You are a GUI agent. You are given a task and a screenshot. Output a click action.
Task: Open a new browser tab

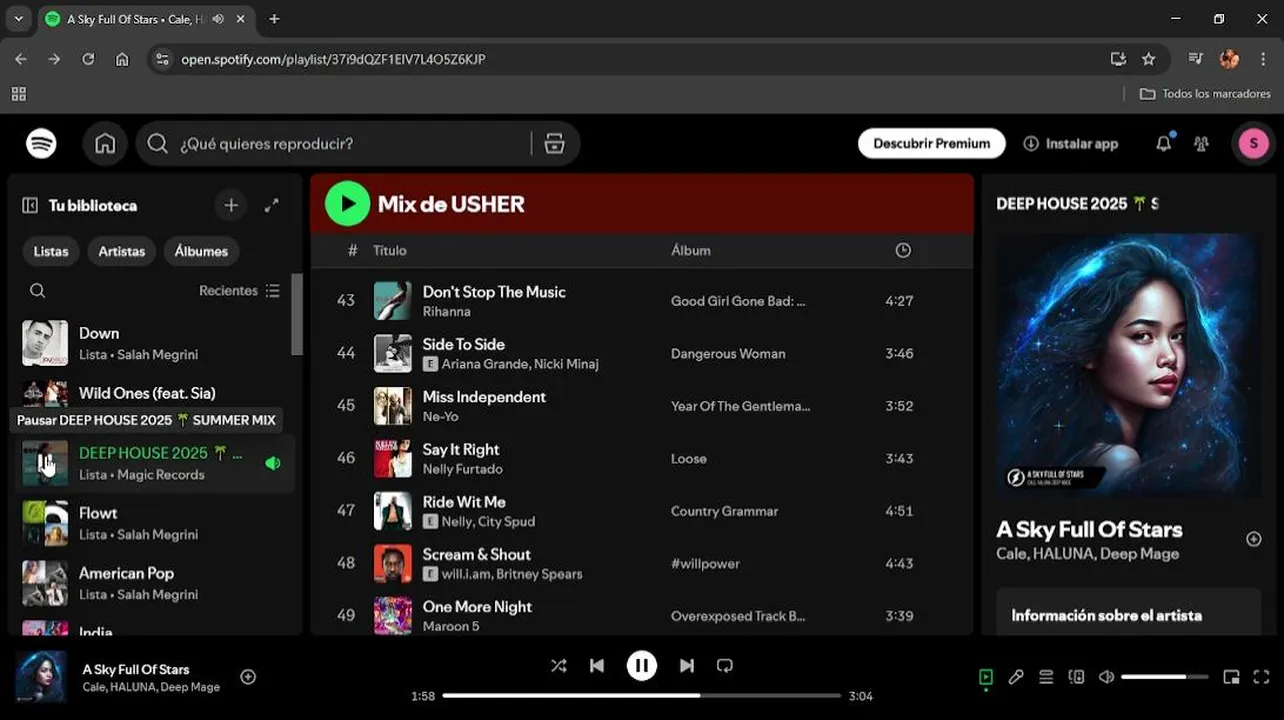point(274,19)
